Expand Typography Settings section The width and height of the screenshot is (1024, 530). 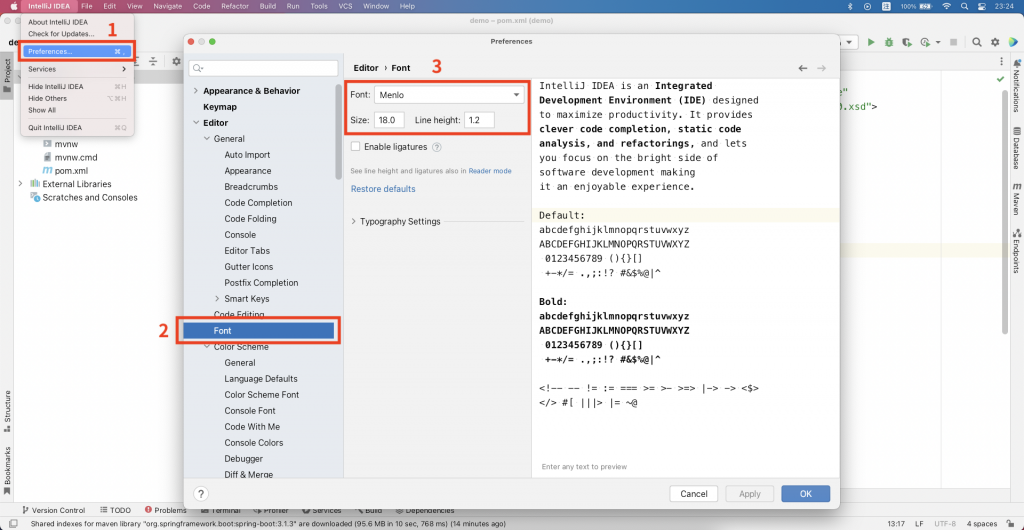355,221
